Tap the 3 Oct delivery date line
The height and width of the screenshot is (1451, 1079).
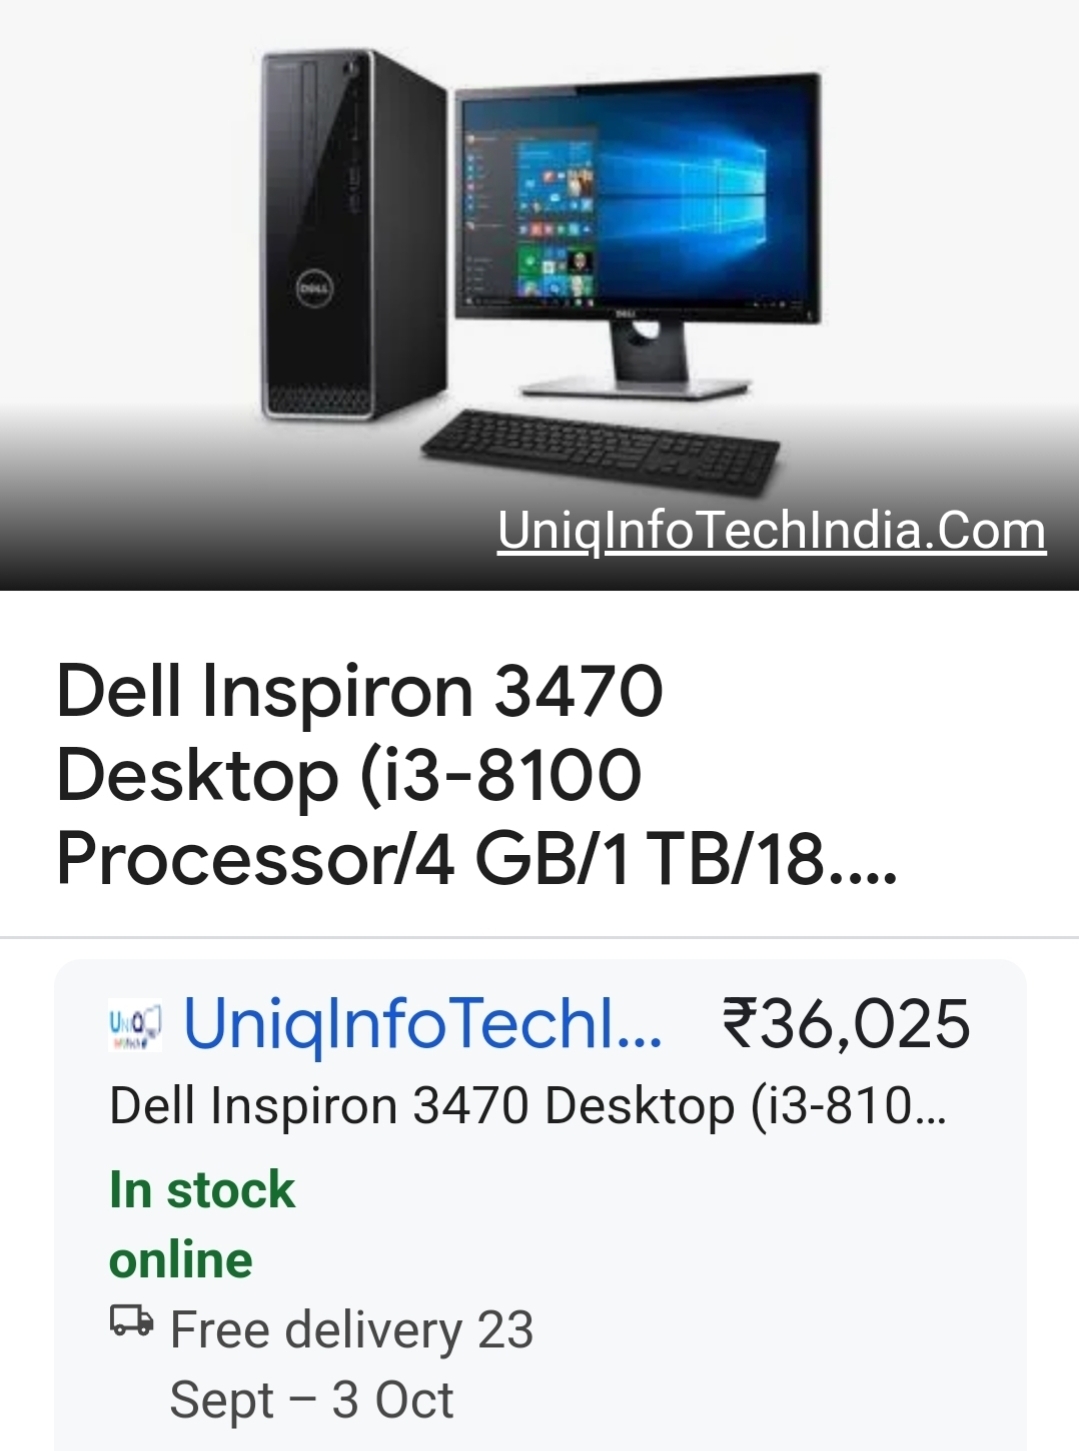coord(312,1400)
